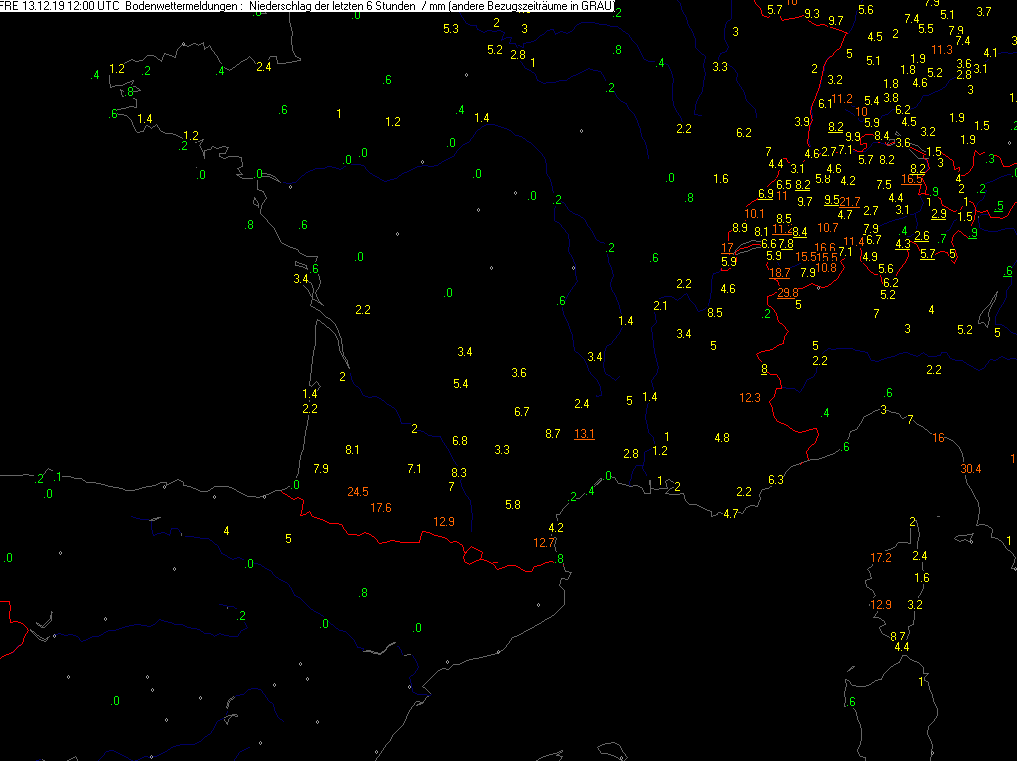Select the orange 30.4 precipitation value
The height and width of the screenshot is (761, 1017).
970,469
